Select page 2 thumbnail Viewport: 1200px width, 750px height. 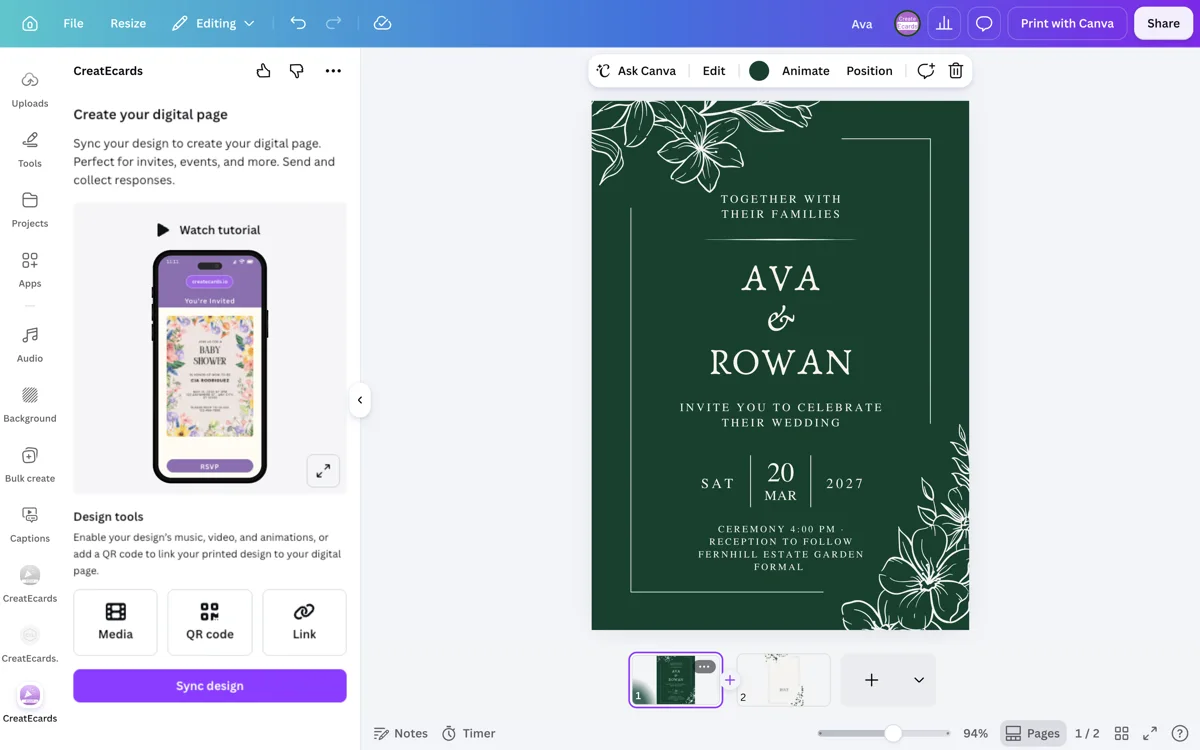coord(783,680)
